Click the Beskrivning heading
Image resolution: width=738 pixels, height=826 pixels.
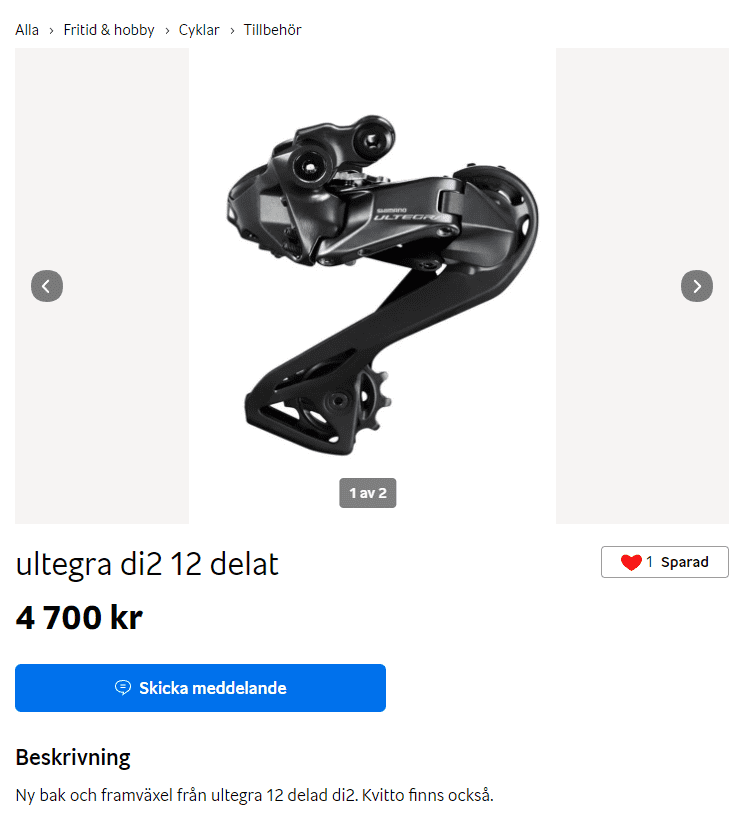pos(73,758)
